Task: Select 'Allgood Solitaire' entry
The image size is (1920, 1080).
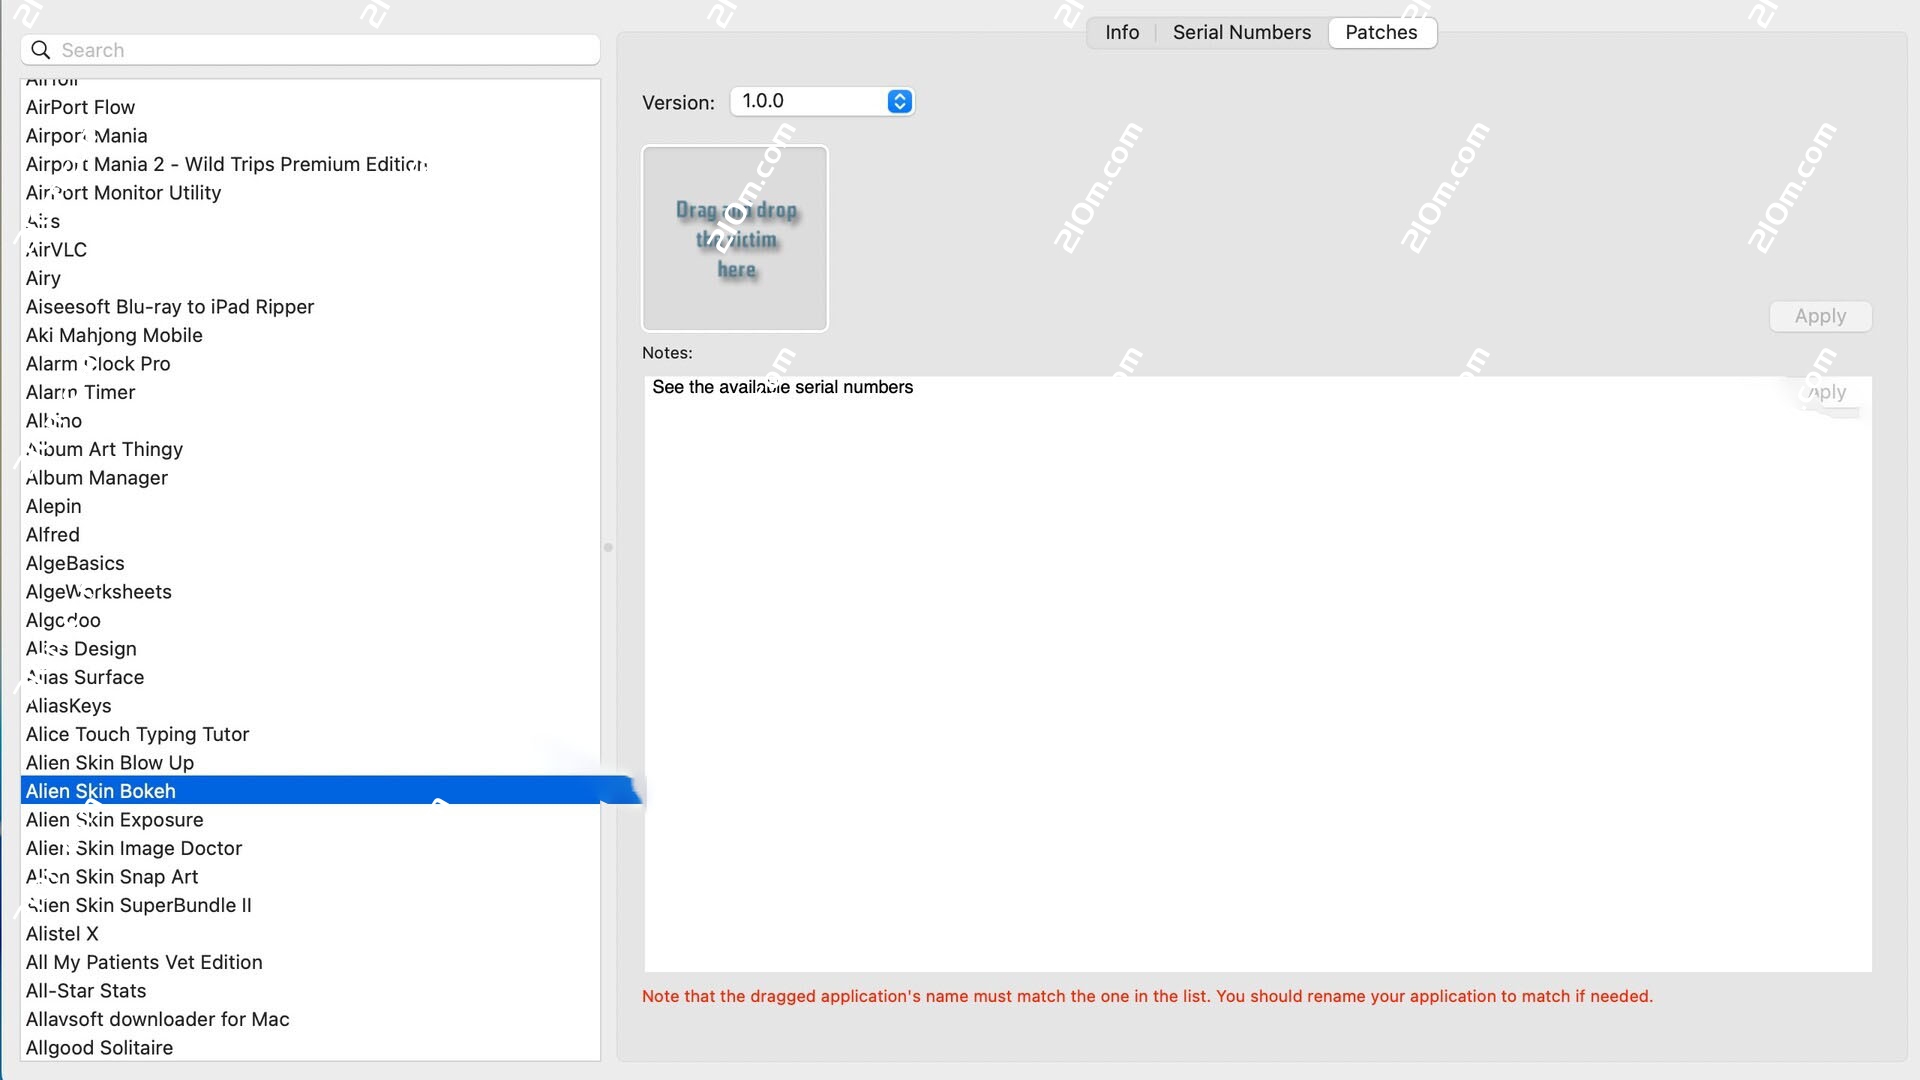Action: (310, 1048)
